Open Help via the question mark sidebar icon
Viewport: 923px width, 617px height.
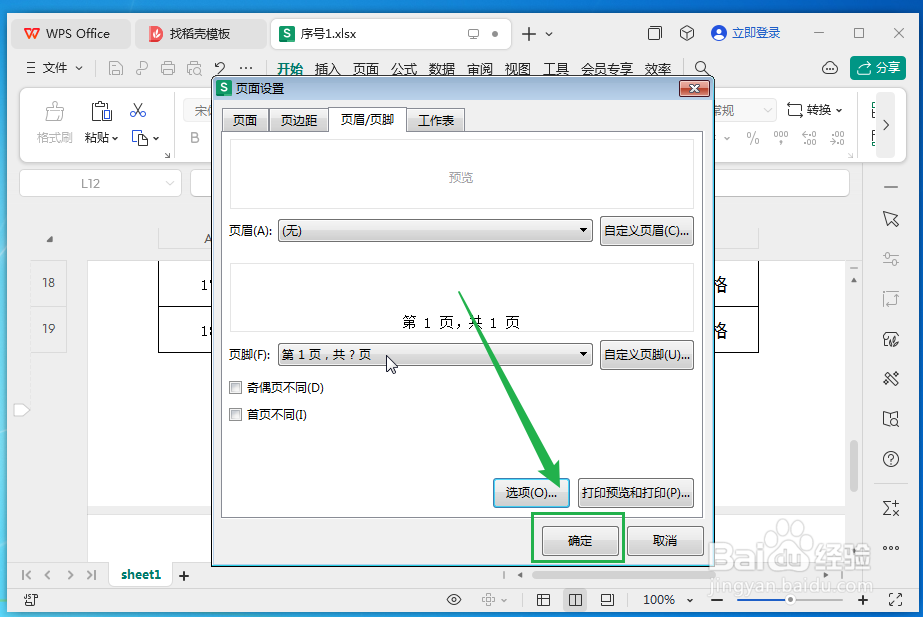890,459
